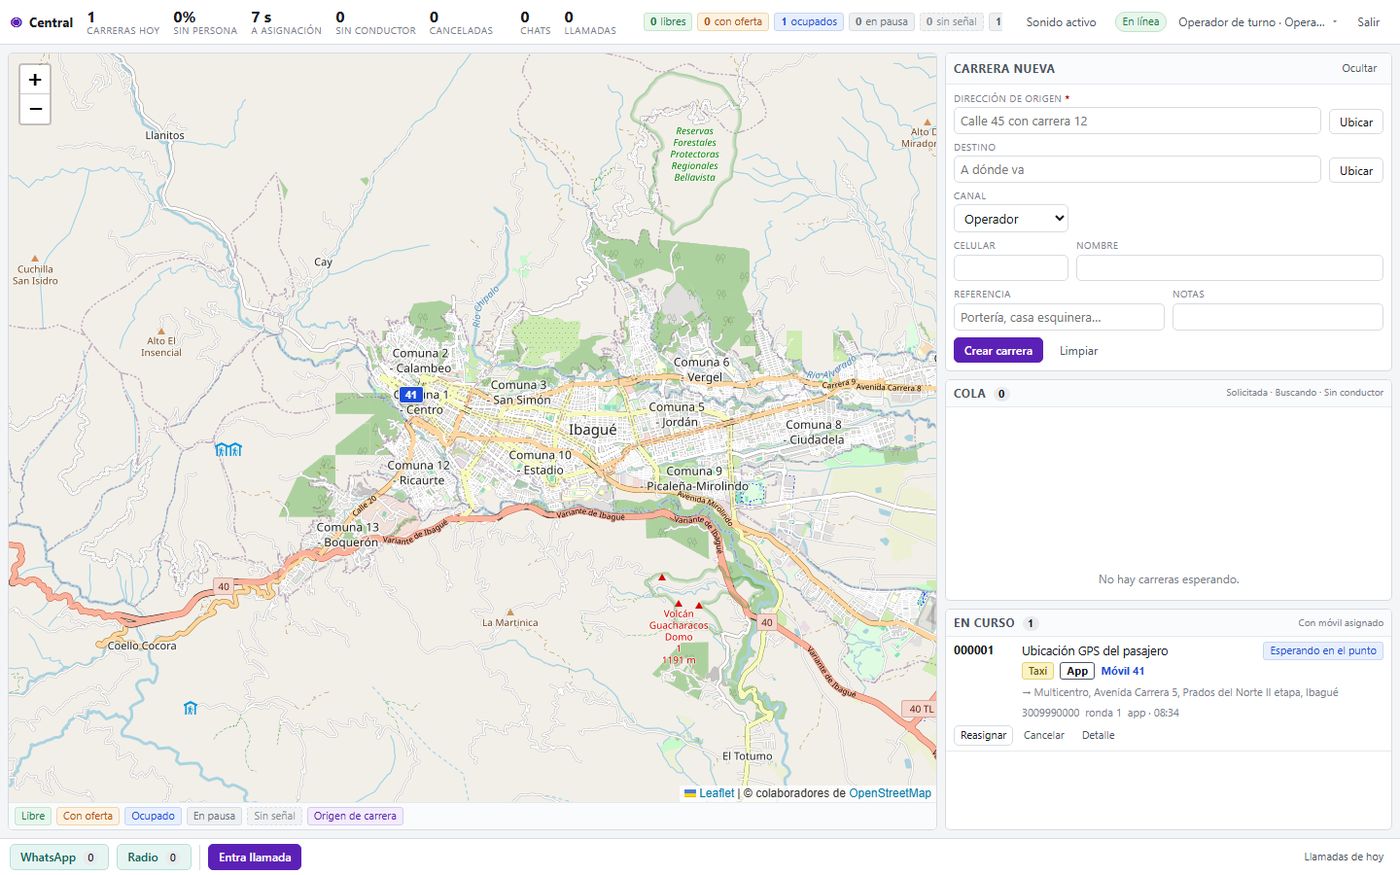Click ride number 000001

tap(974, 651)
